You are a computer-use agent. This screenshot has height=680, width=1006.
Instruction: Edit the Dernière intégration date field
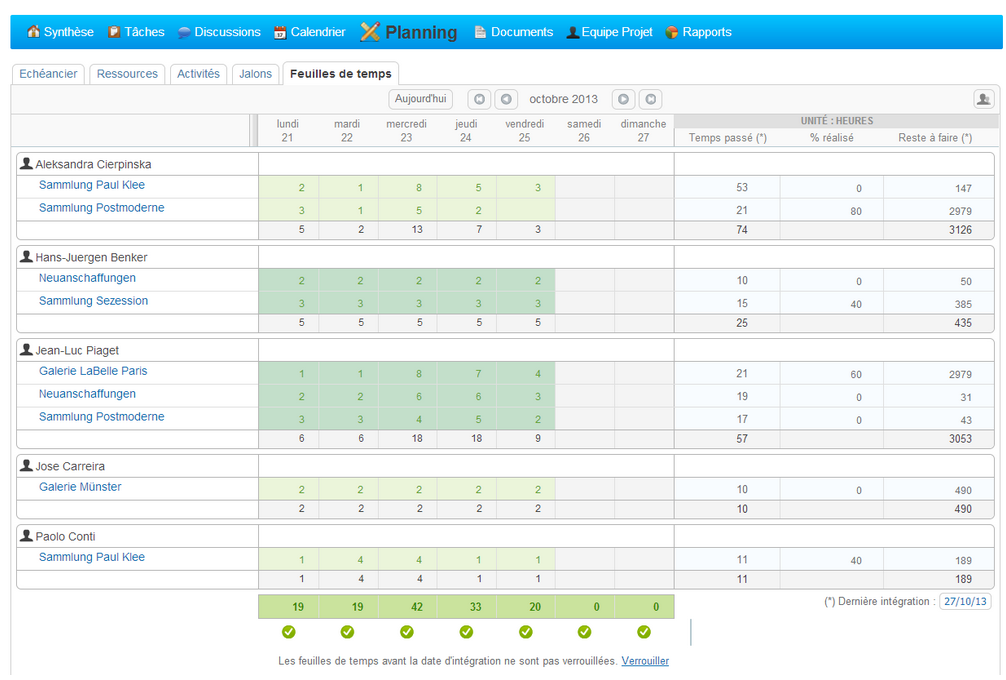coord(964,602)
